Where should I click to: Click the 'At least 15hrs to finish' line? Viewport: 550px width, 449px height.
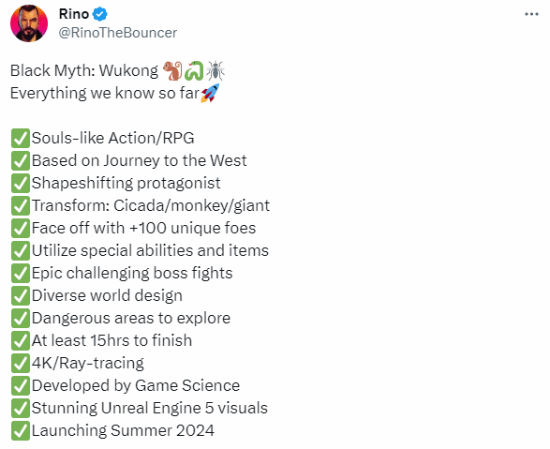coord(112,341)
